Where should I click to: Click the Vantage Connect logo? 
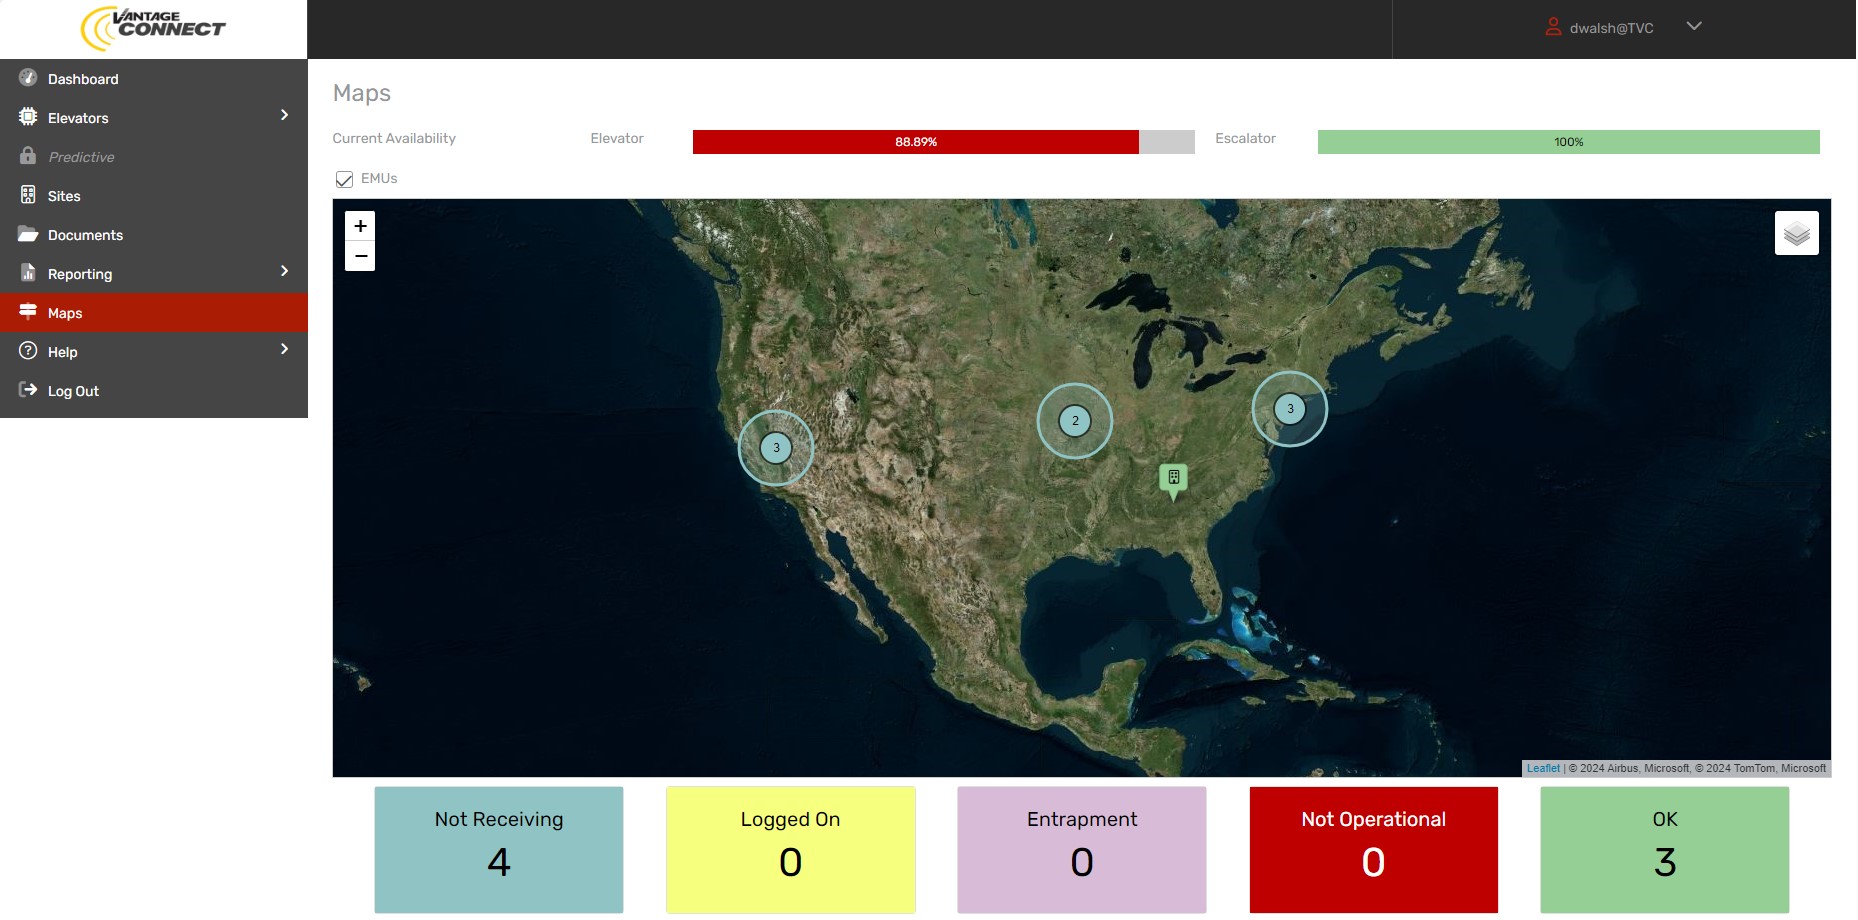click(x=153, y=28)
